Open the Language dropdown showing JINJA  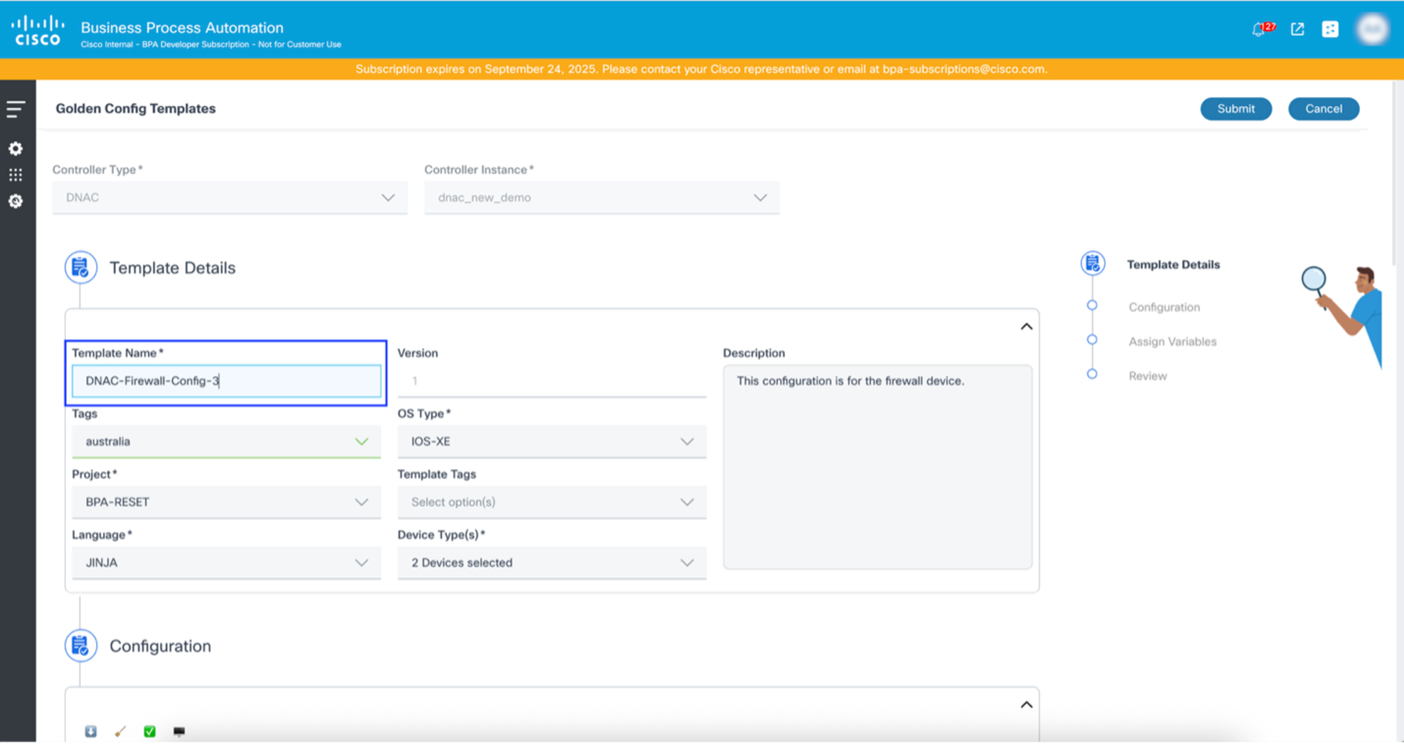coord(226,563)
